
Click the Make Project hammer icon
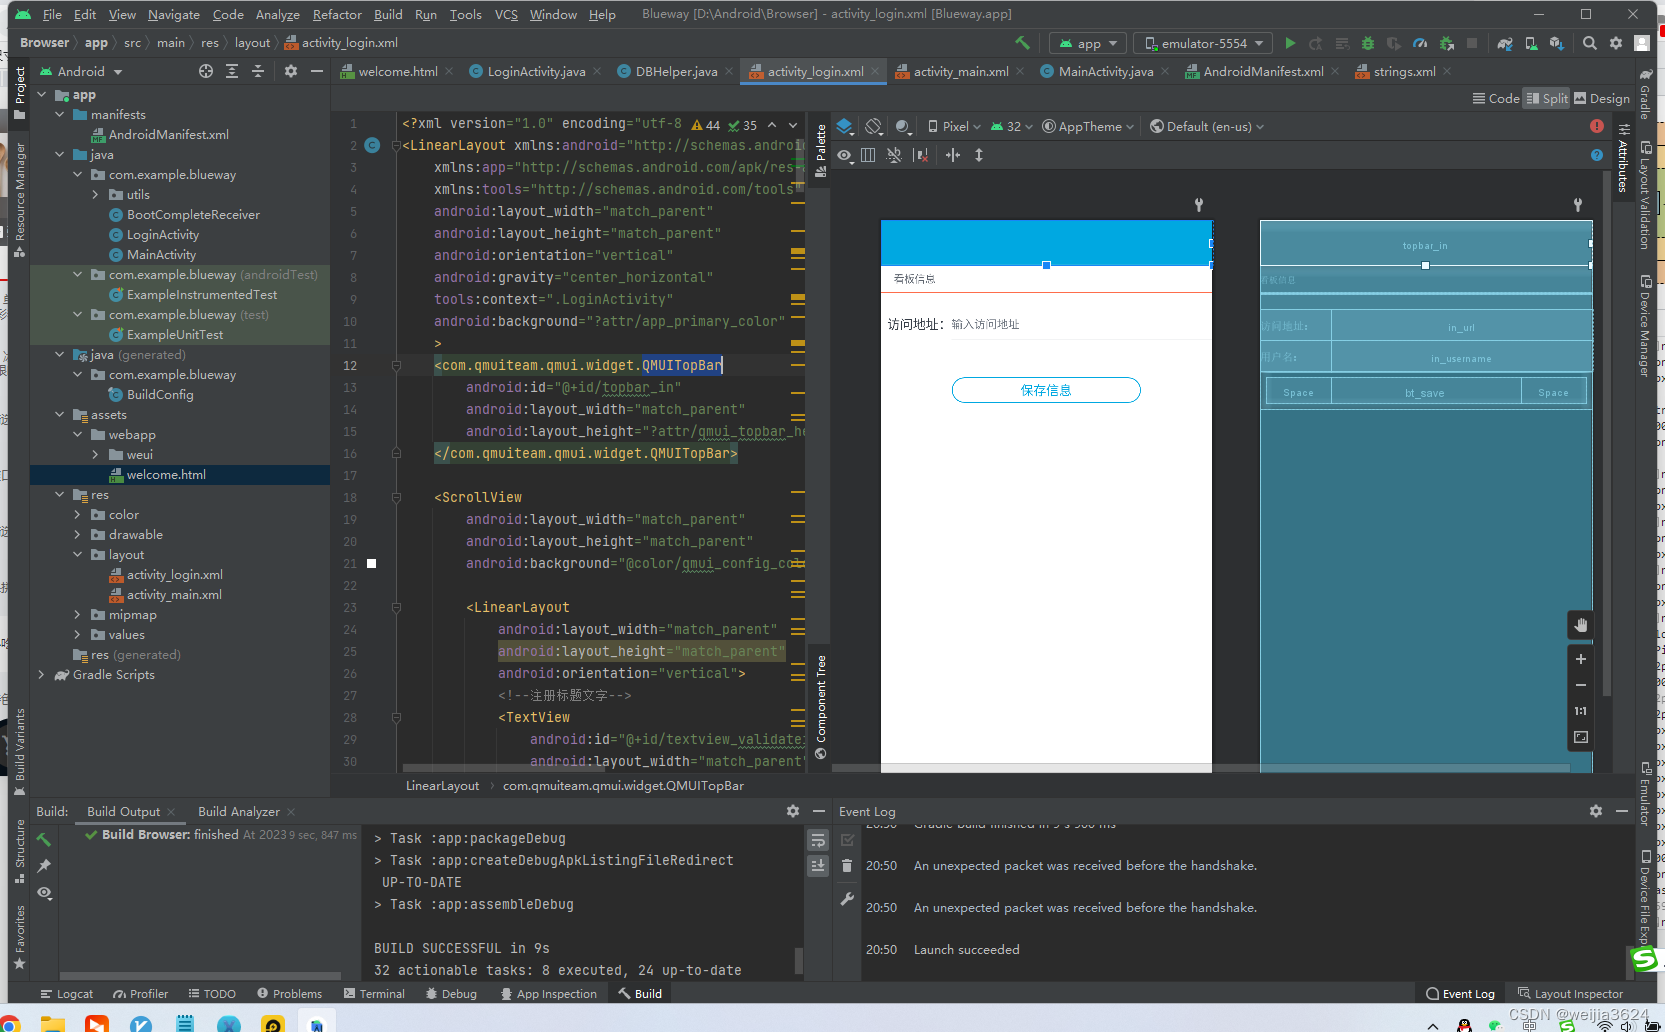[x=1022, y=43]
